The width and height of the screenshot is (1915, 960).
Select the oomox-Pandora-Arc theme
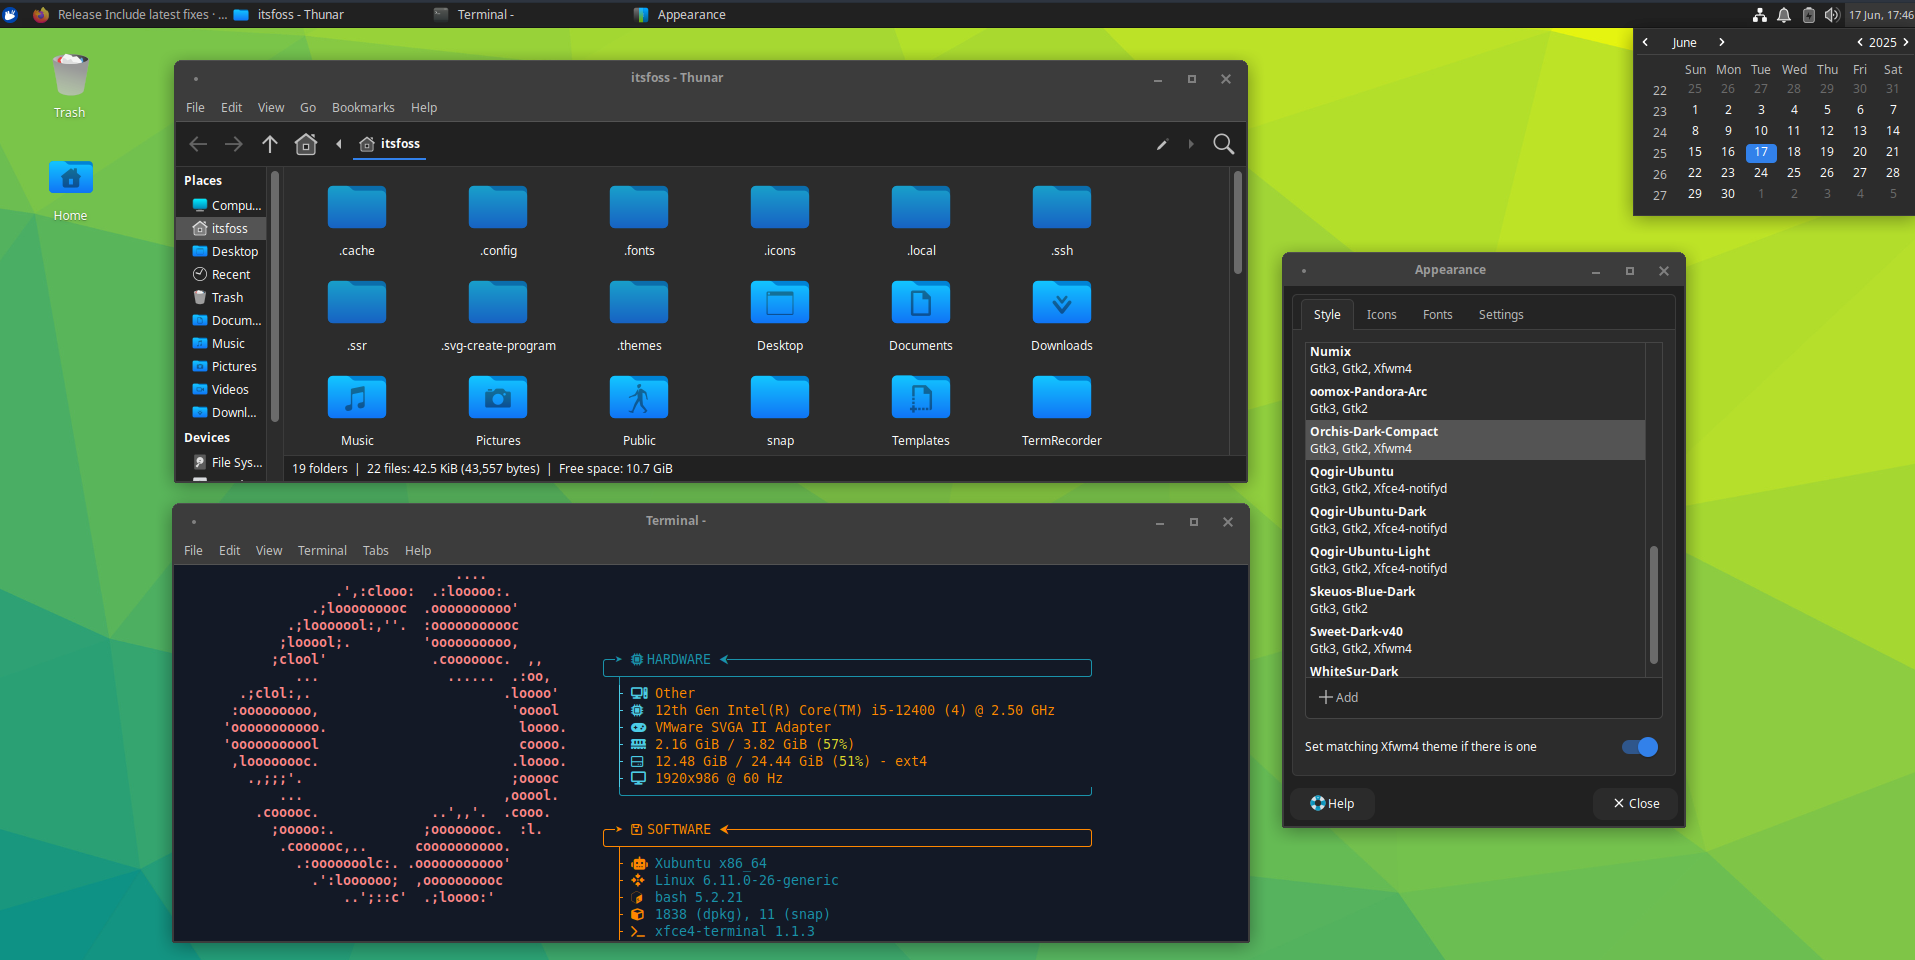1475,400
